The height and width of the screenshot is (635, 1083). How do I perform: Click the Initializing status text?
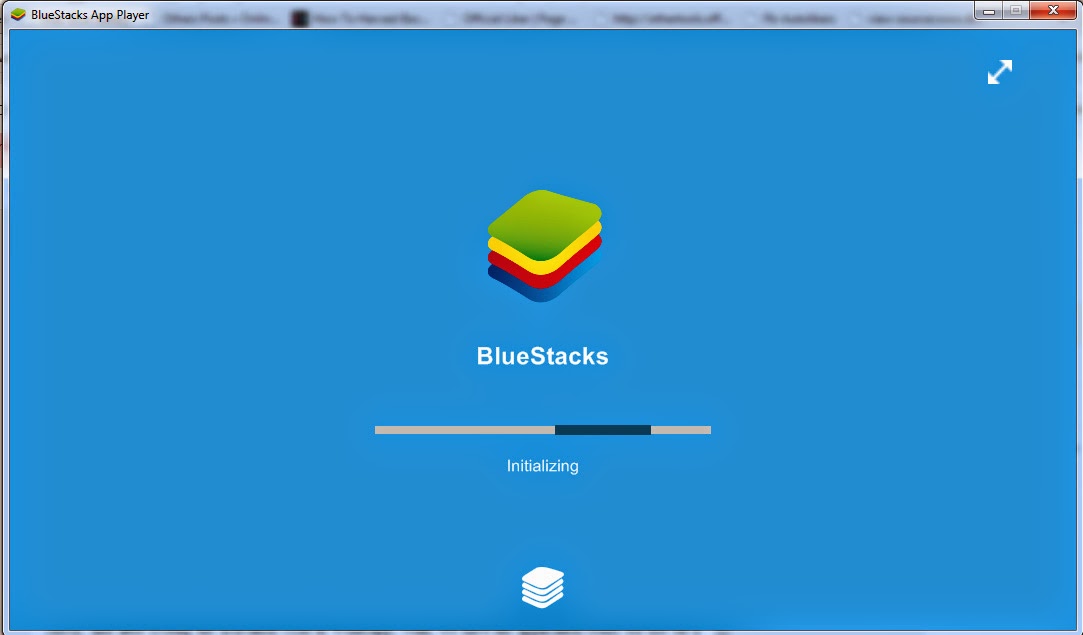[x=542, y=465]
